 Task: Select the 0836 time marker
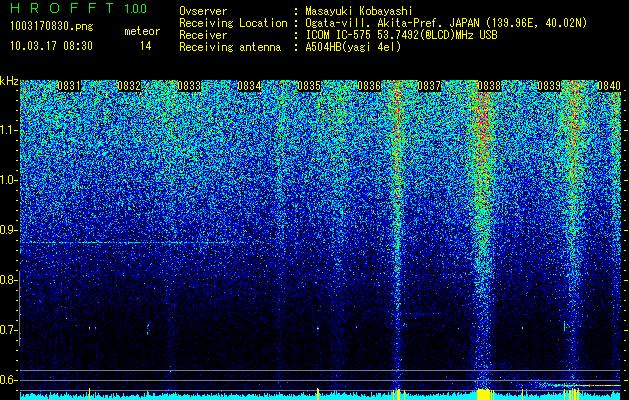click(x=369, y=86)
